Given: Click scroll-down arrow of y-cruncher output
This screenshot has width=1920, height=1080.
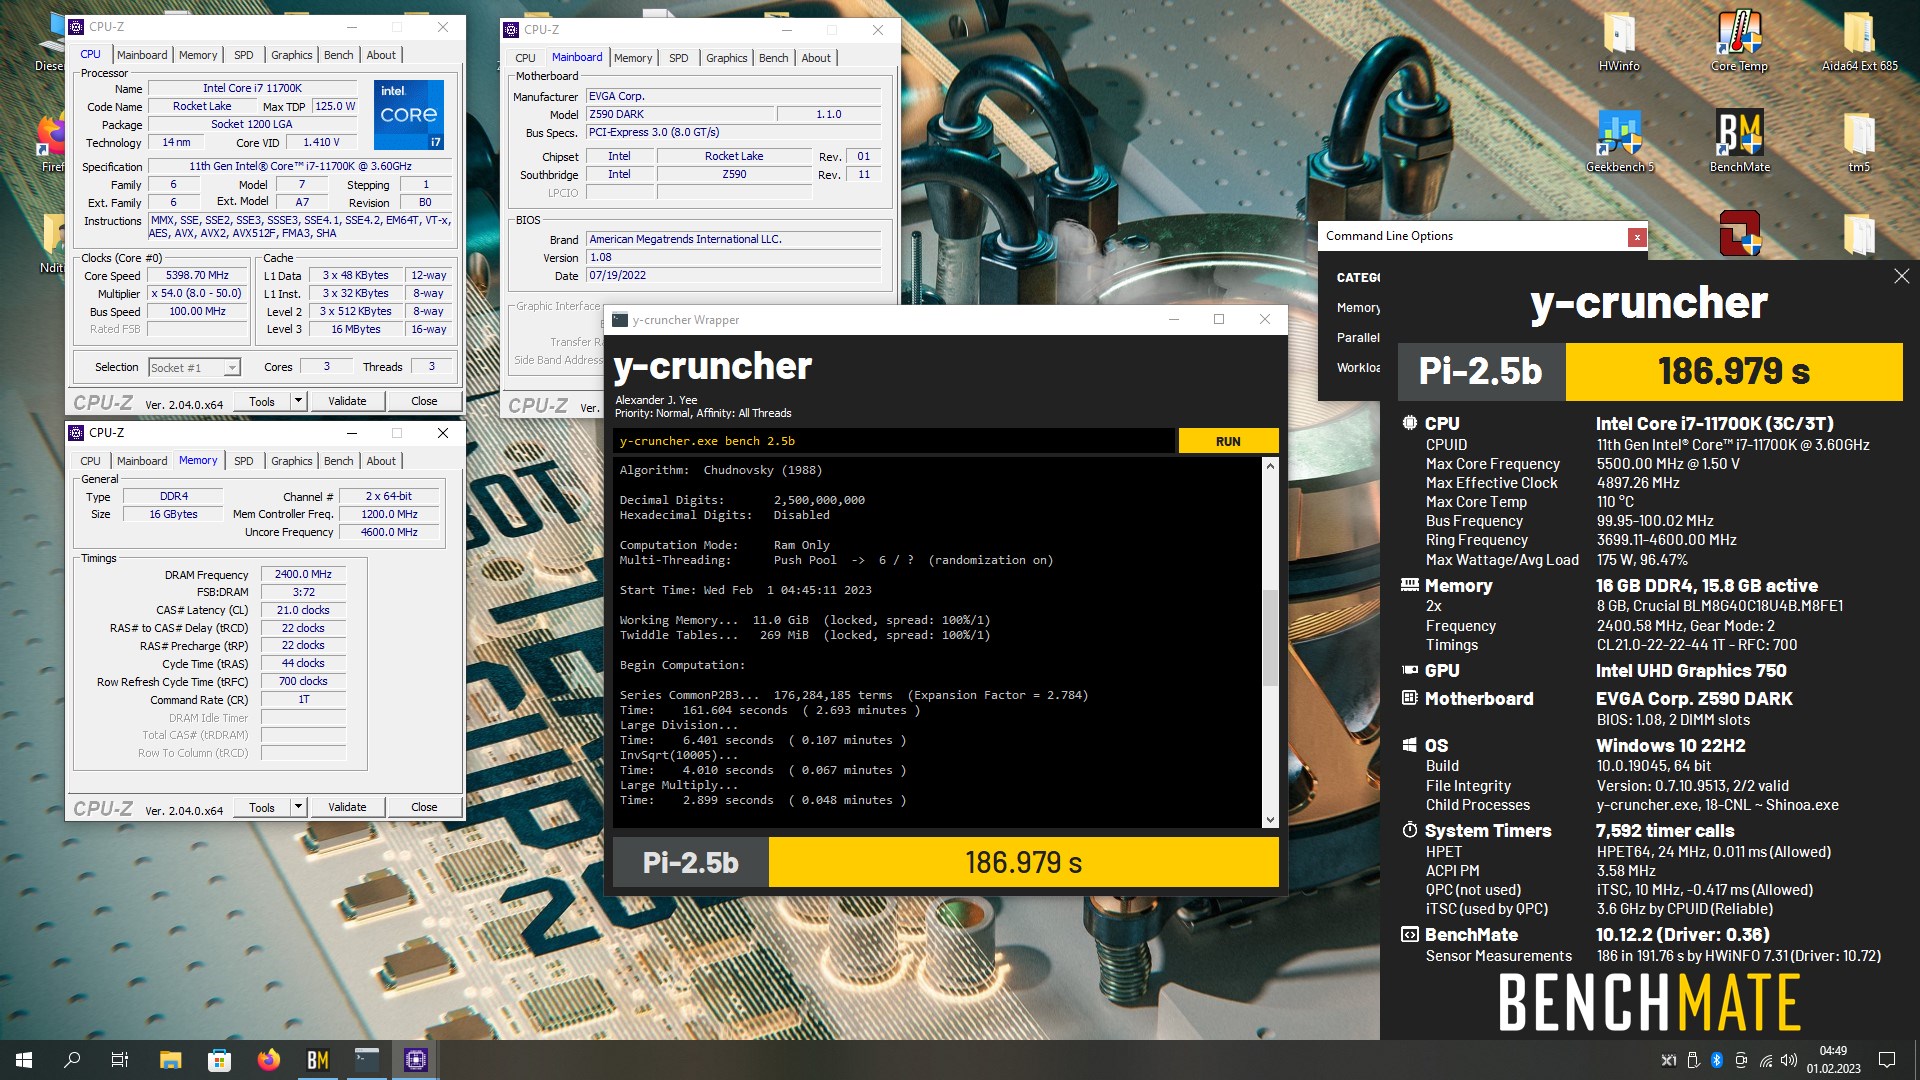Looking at the screenshot, I should [1270, 820].
